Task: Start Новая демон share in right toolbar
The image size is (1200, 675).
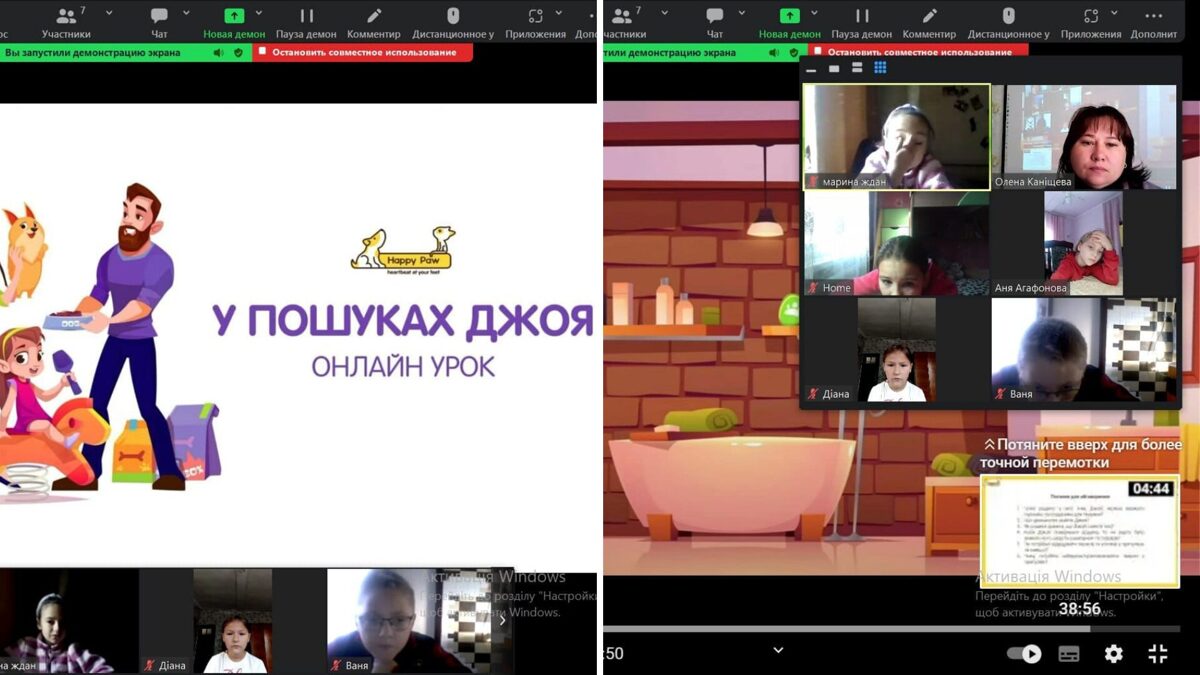Action: pyautogui.click(x=790, y=22)
